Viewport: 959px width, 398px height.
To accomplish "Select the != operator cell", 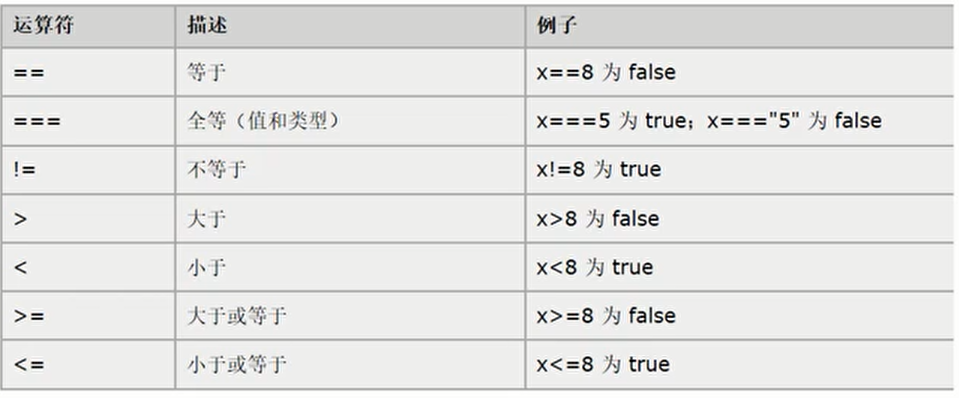I will [x=88, y=170].
